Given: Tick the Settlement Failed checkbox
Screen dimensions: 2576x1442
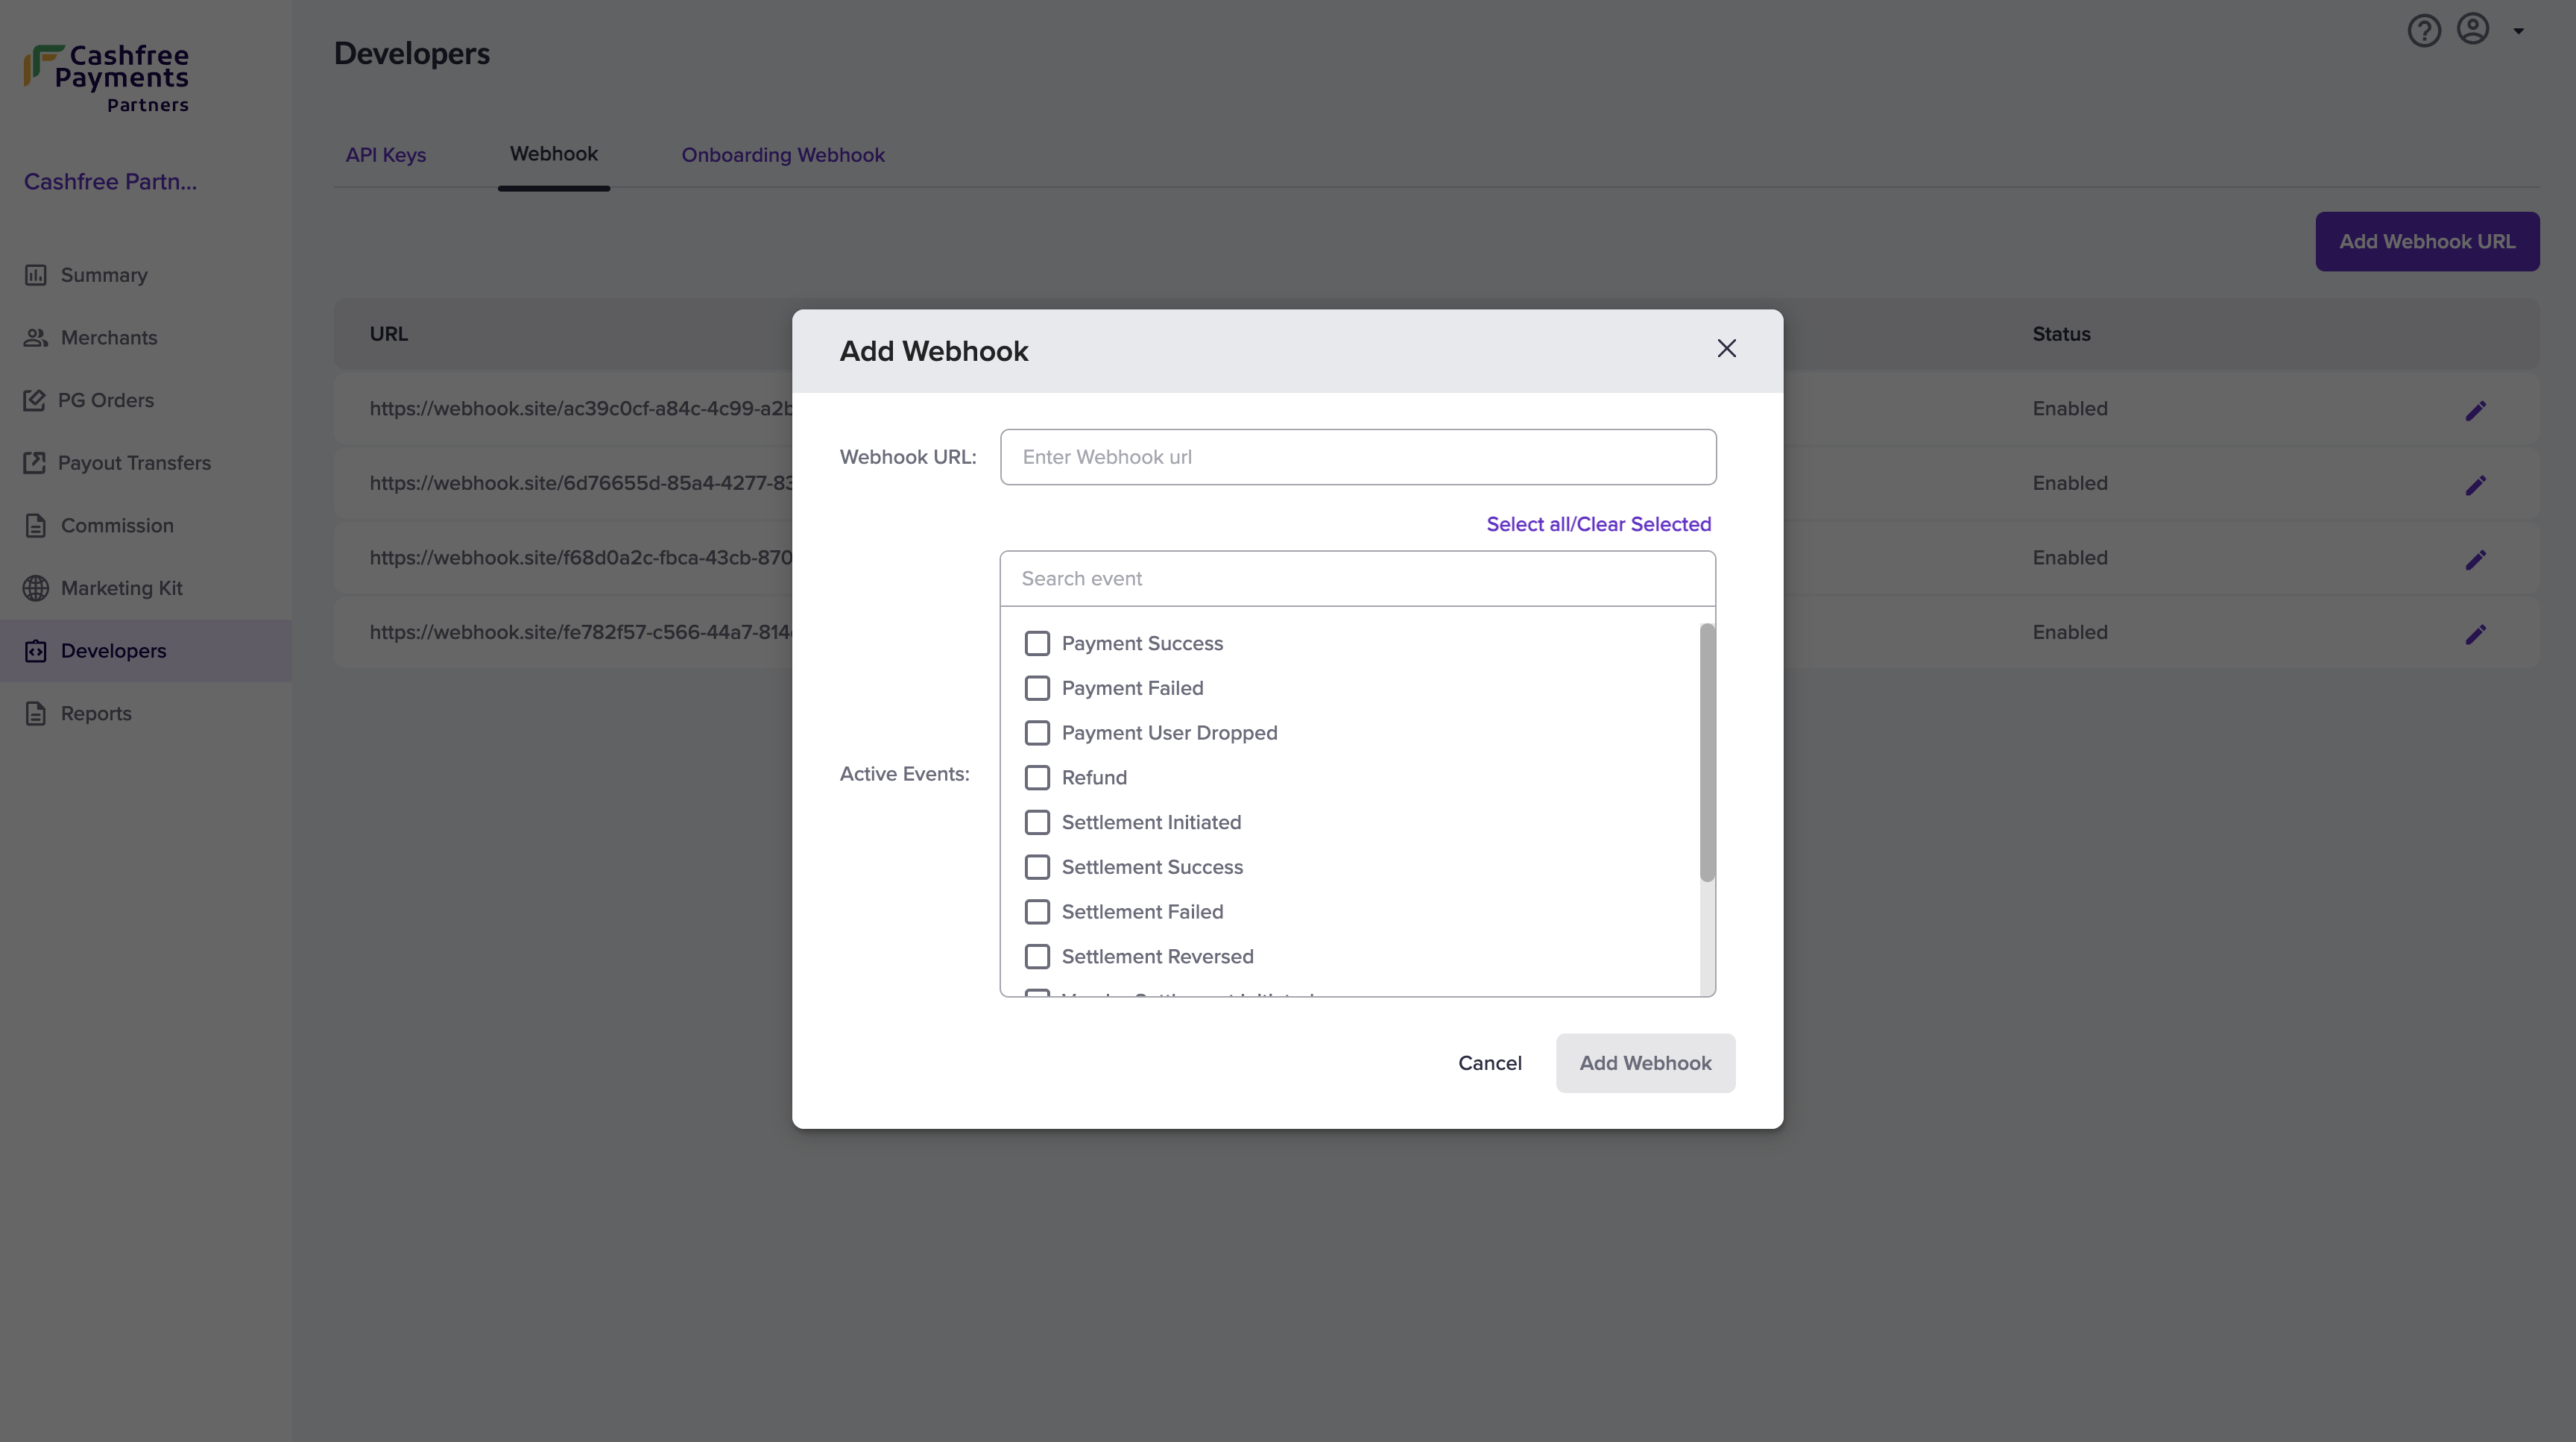Looking at the screenshot, I should pyautogui.click(x=1037, y=912).
